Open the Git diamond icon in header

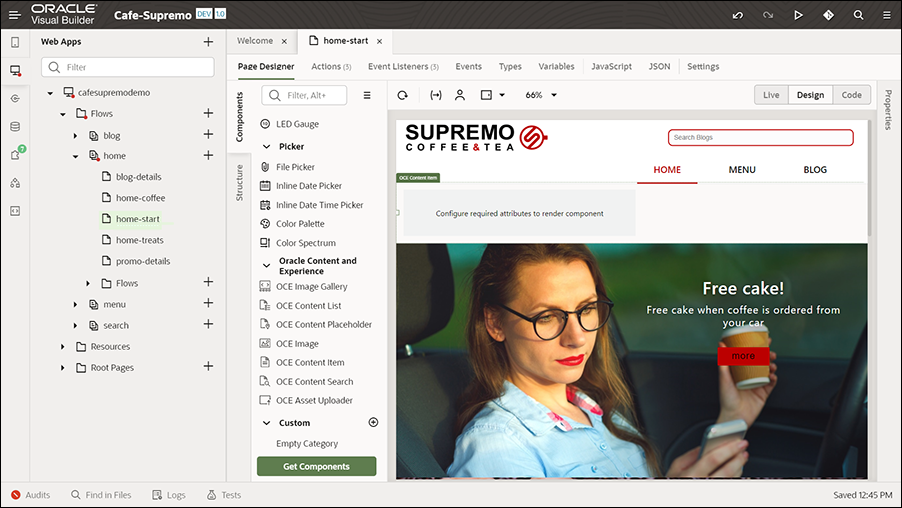click(x=828, y=16)
